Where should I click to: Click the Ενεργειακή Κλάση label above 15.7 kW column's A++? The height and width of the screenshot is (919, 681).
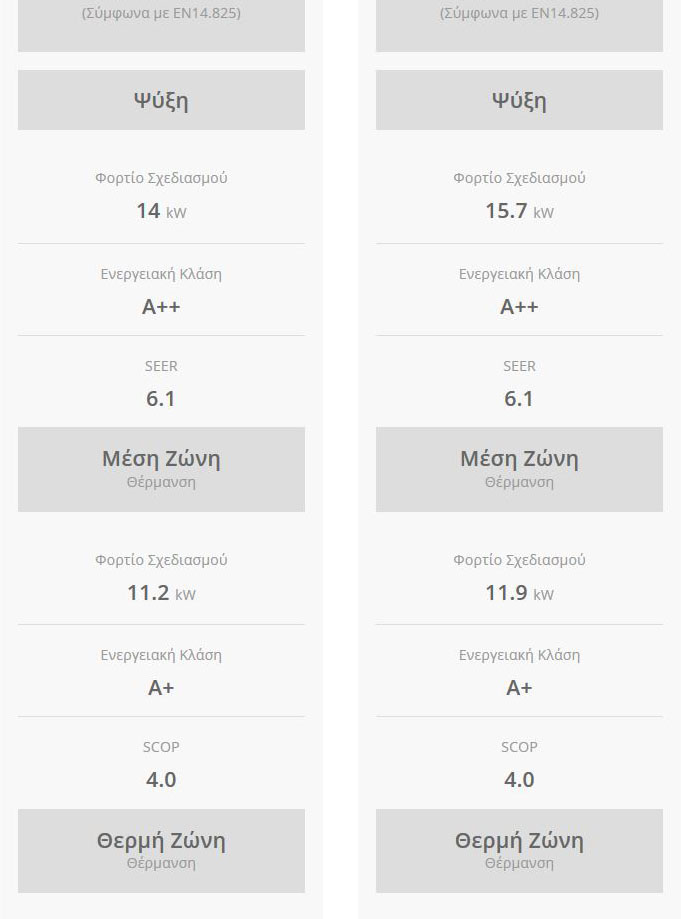click(x=519, y=274)
